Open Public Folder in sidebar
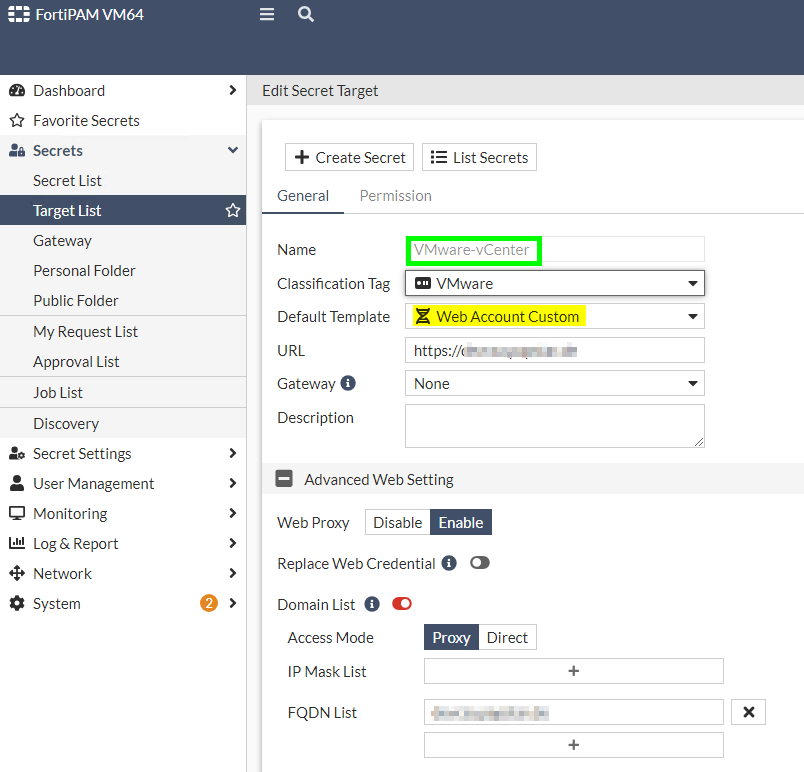The image size is (804, 772). coord(123,300)
